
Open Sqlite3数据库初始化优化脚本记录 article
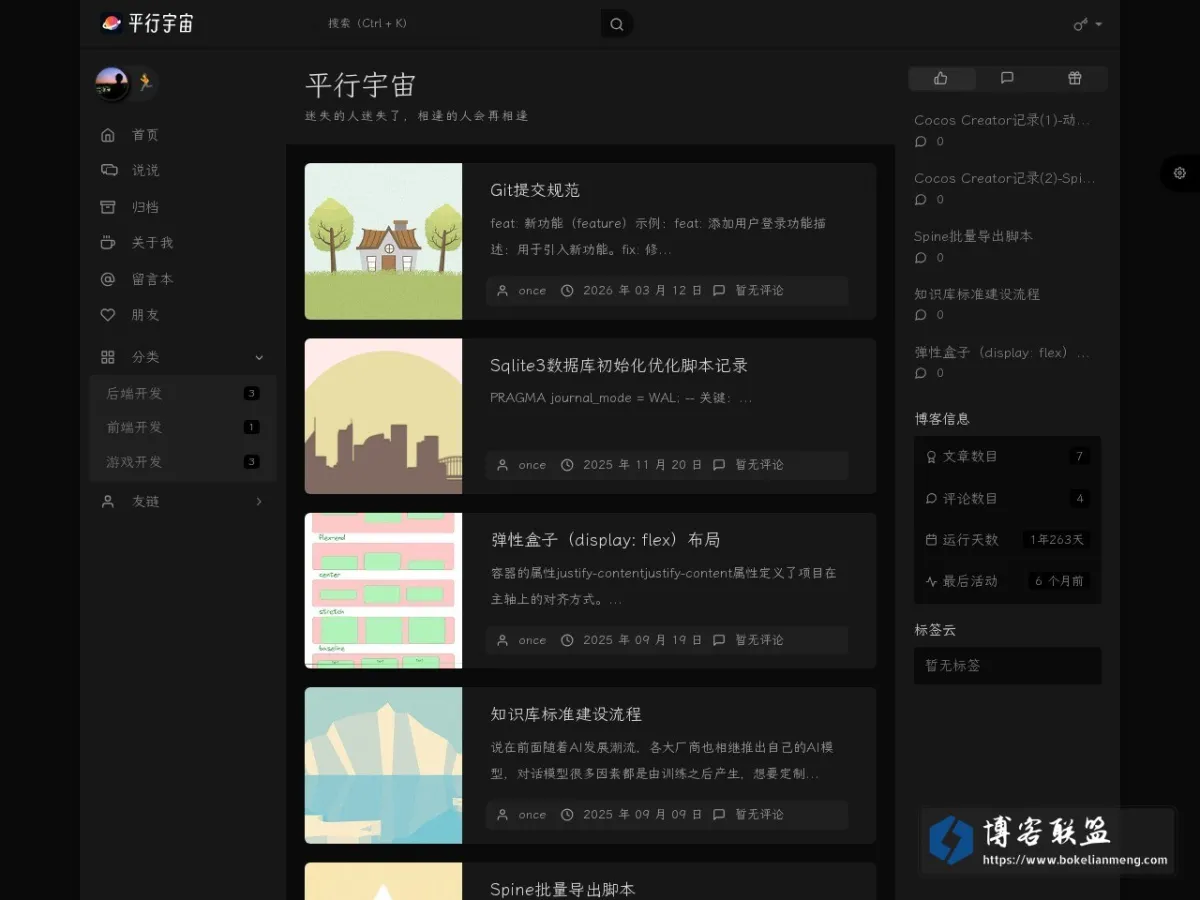pos(619,366)
